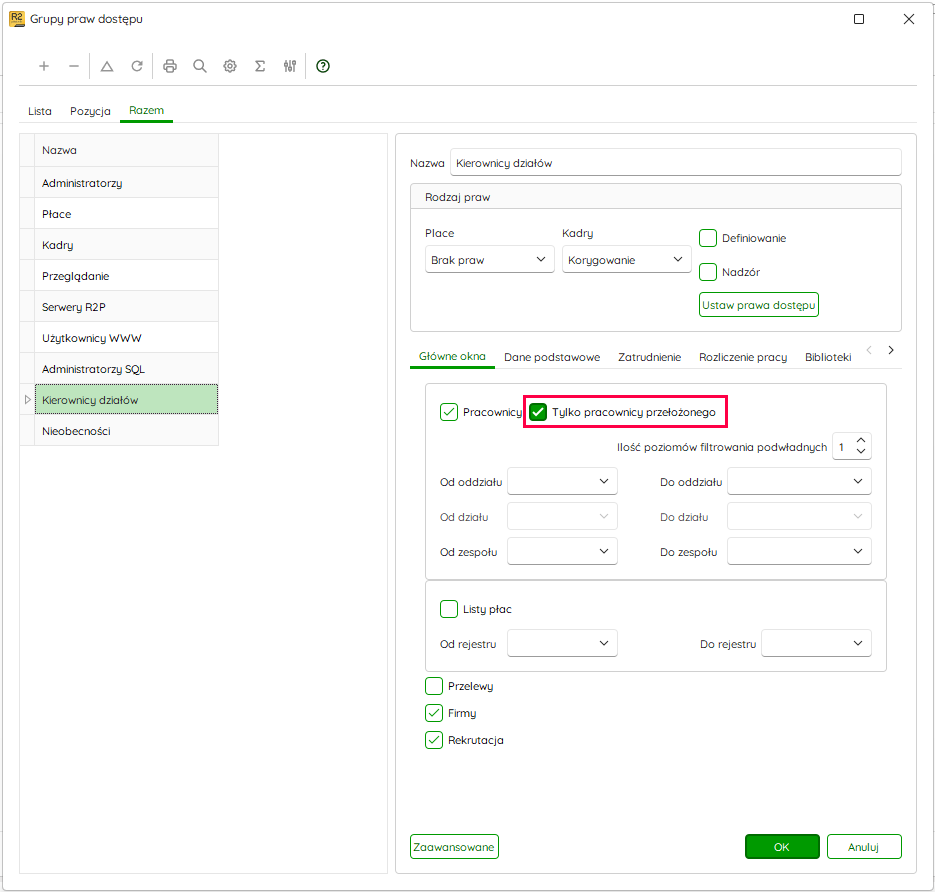Viewport: 935px width, 892px height.
Task: Click the R2 application icon in title bar
Action: pyautogui.click(x=17, y=19)
